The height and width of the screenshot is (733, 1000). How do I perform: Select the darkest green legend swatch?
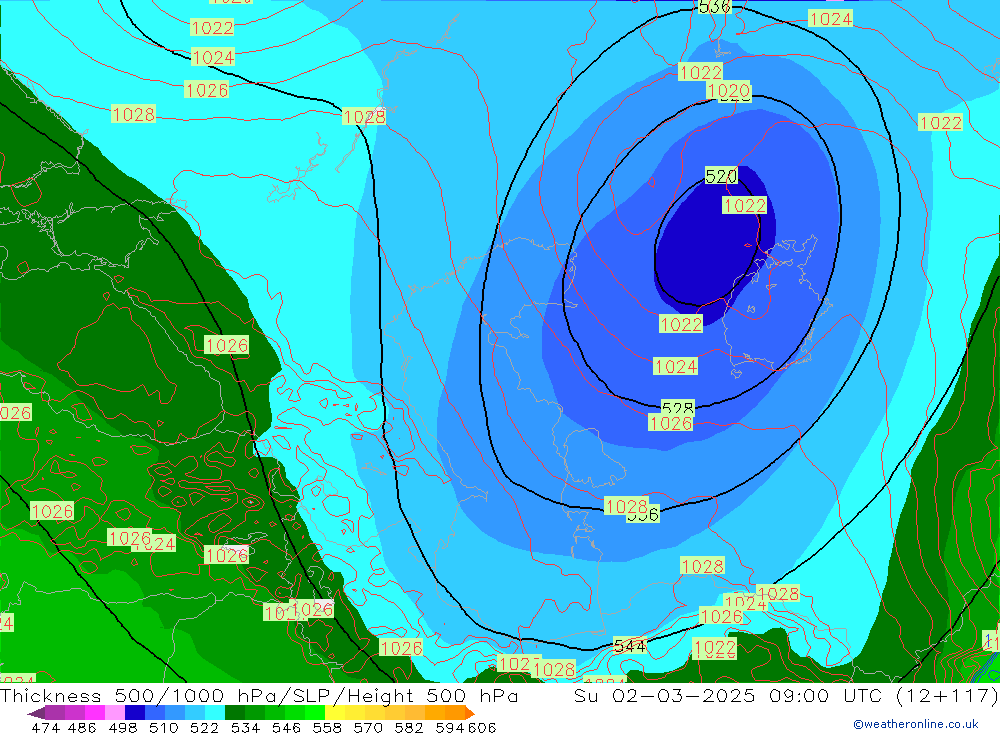[235, 713]
